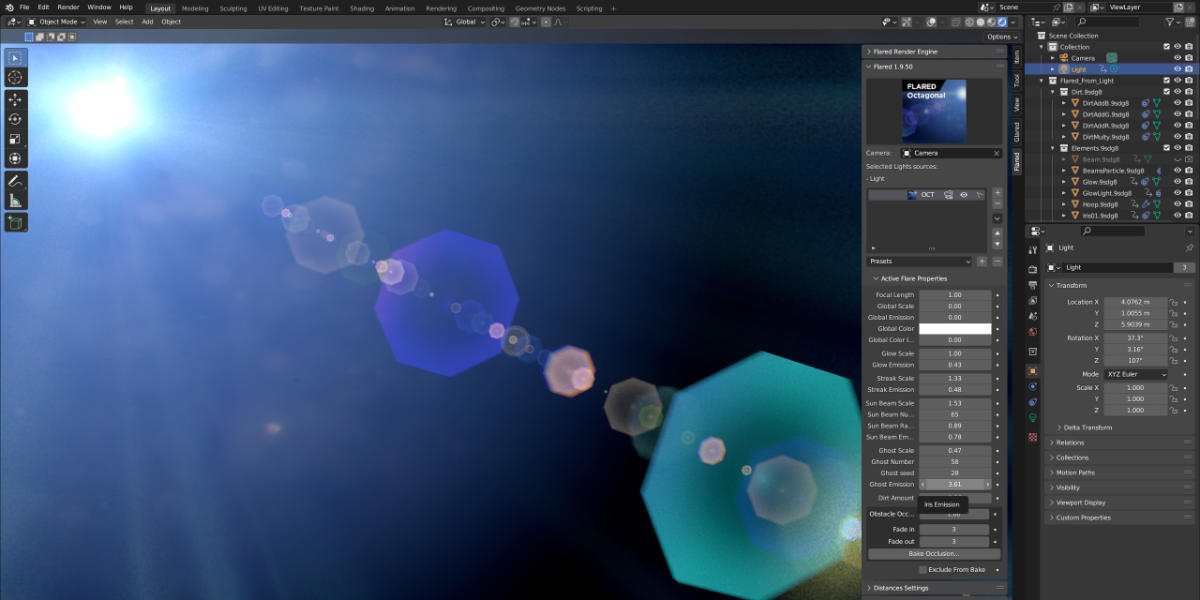Click the Bake Occlusion button
The height and width of the screenshot is (600, 1200).
[935, 553]
